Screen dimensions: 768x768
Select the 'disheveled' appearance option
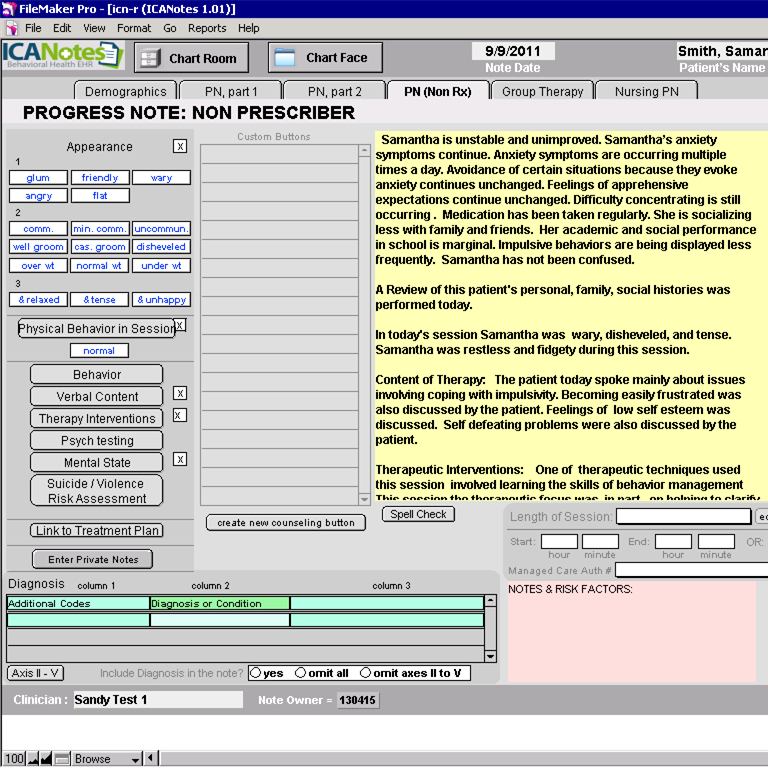[x=161, y=247]
